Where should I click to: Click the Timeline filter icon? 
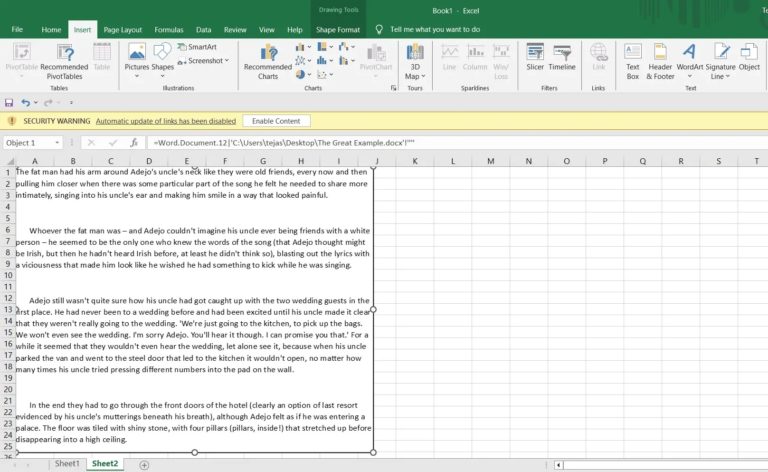(562, 58)
